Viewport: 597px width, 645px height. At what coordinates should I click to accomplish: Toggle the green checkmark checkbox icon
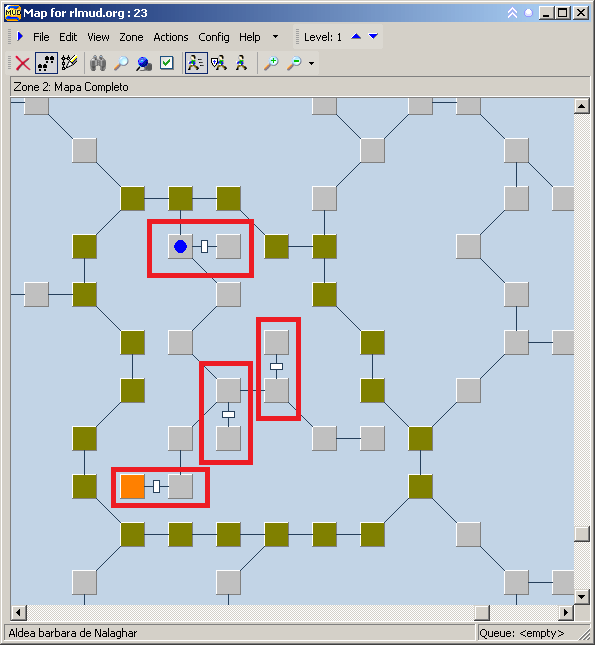tap(167, 63)
